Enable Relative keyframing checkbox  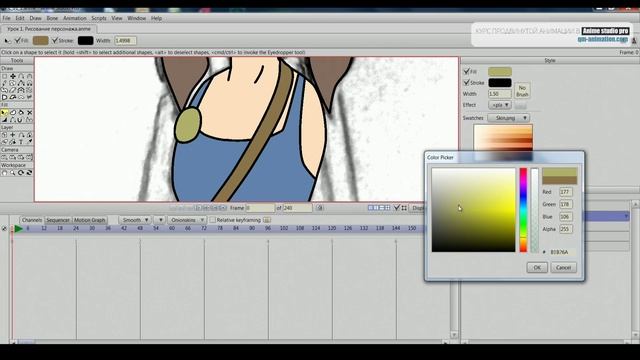213,220
